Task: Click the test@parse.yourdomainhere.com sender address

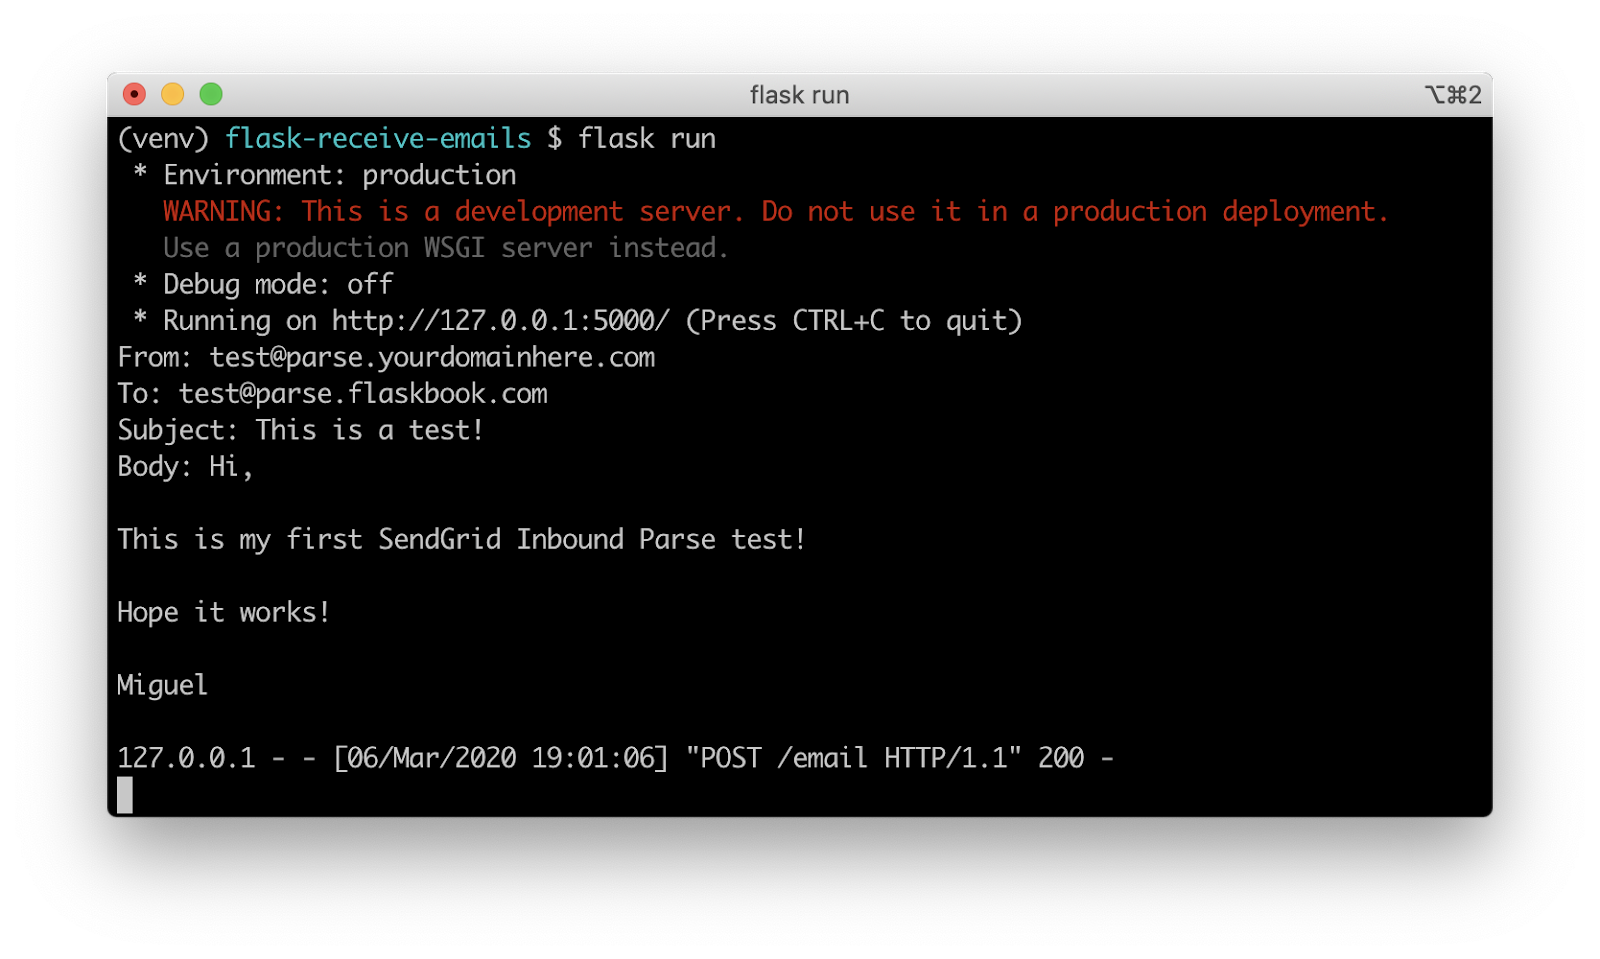Action: coord(432,357)
